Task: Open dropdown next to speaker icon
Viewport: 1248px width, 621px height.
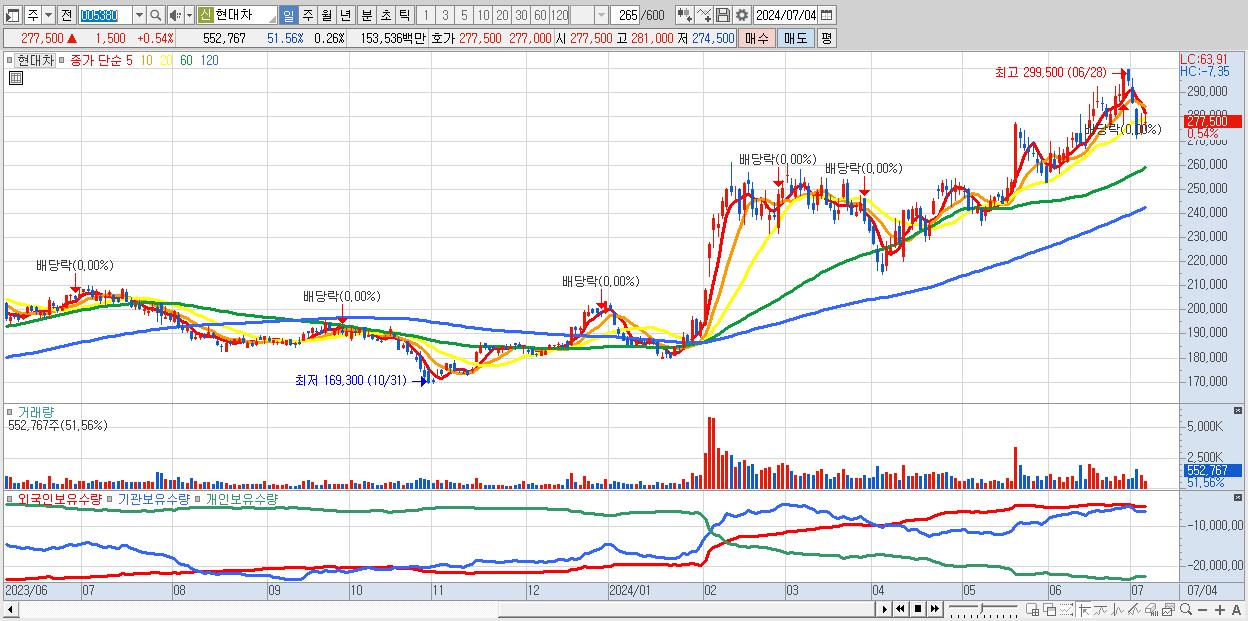Action: [189, 15]
